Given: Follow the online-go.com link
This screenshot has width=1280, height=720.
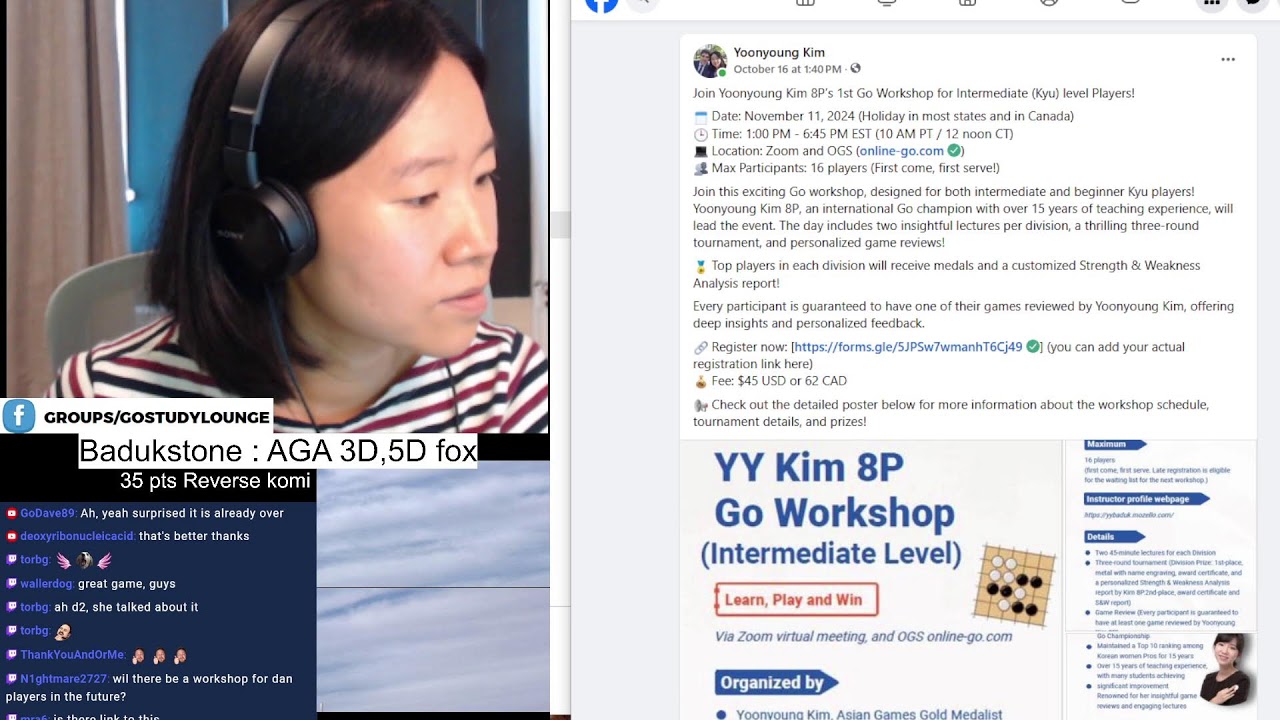Looking at the screenshot, I should 901,151.
